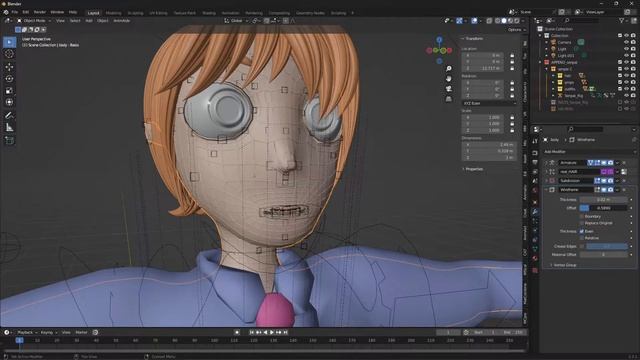Toggle auto keying record button

coord(237,332)
